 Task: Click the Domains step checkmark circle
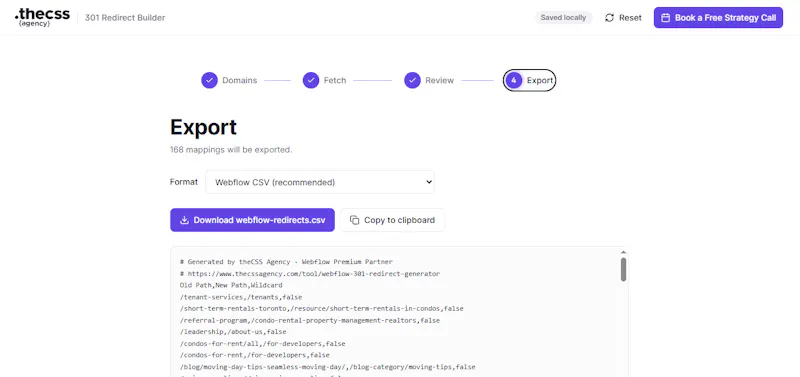click(209, 80)
